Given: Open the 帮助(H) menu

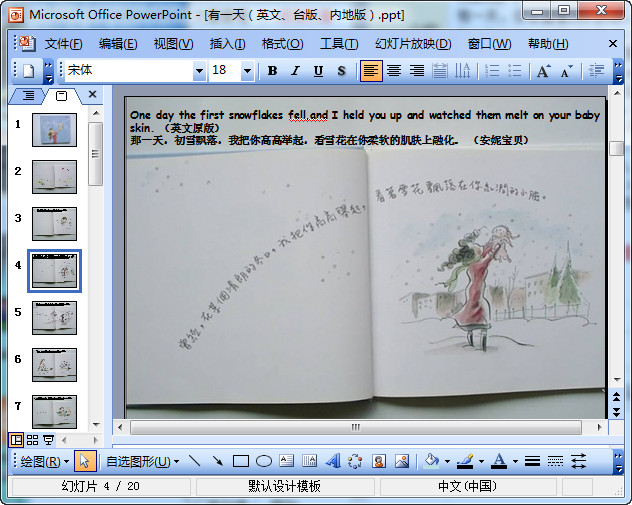Looking at the screenshot, I should [548, 44].
